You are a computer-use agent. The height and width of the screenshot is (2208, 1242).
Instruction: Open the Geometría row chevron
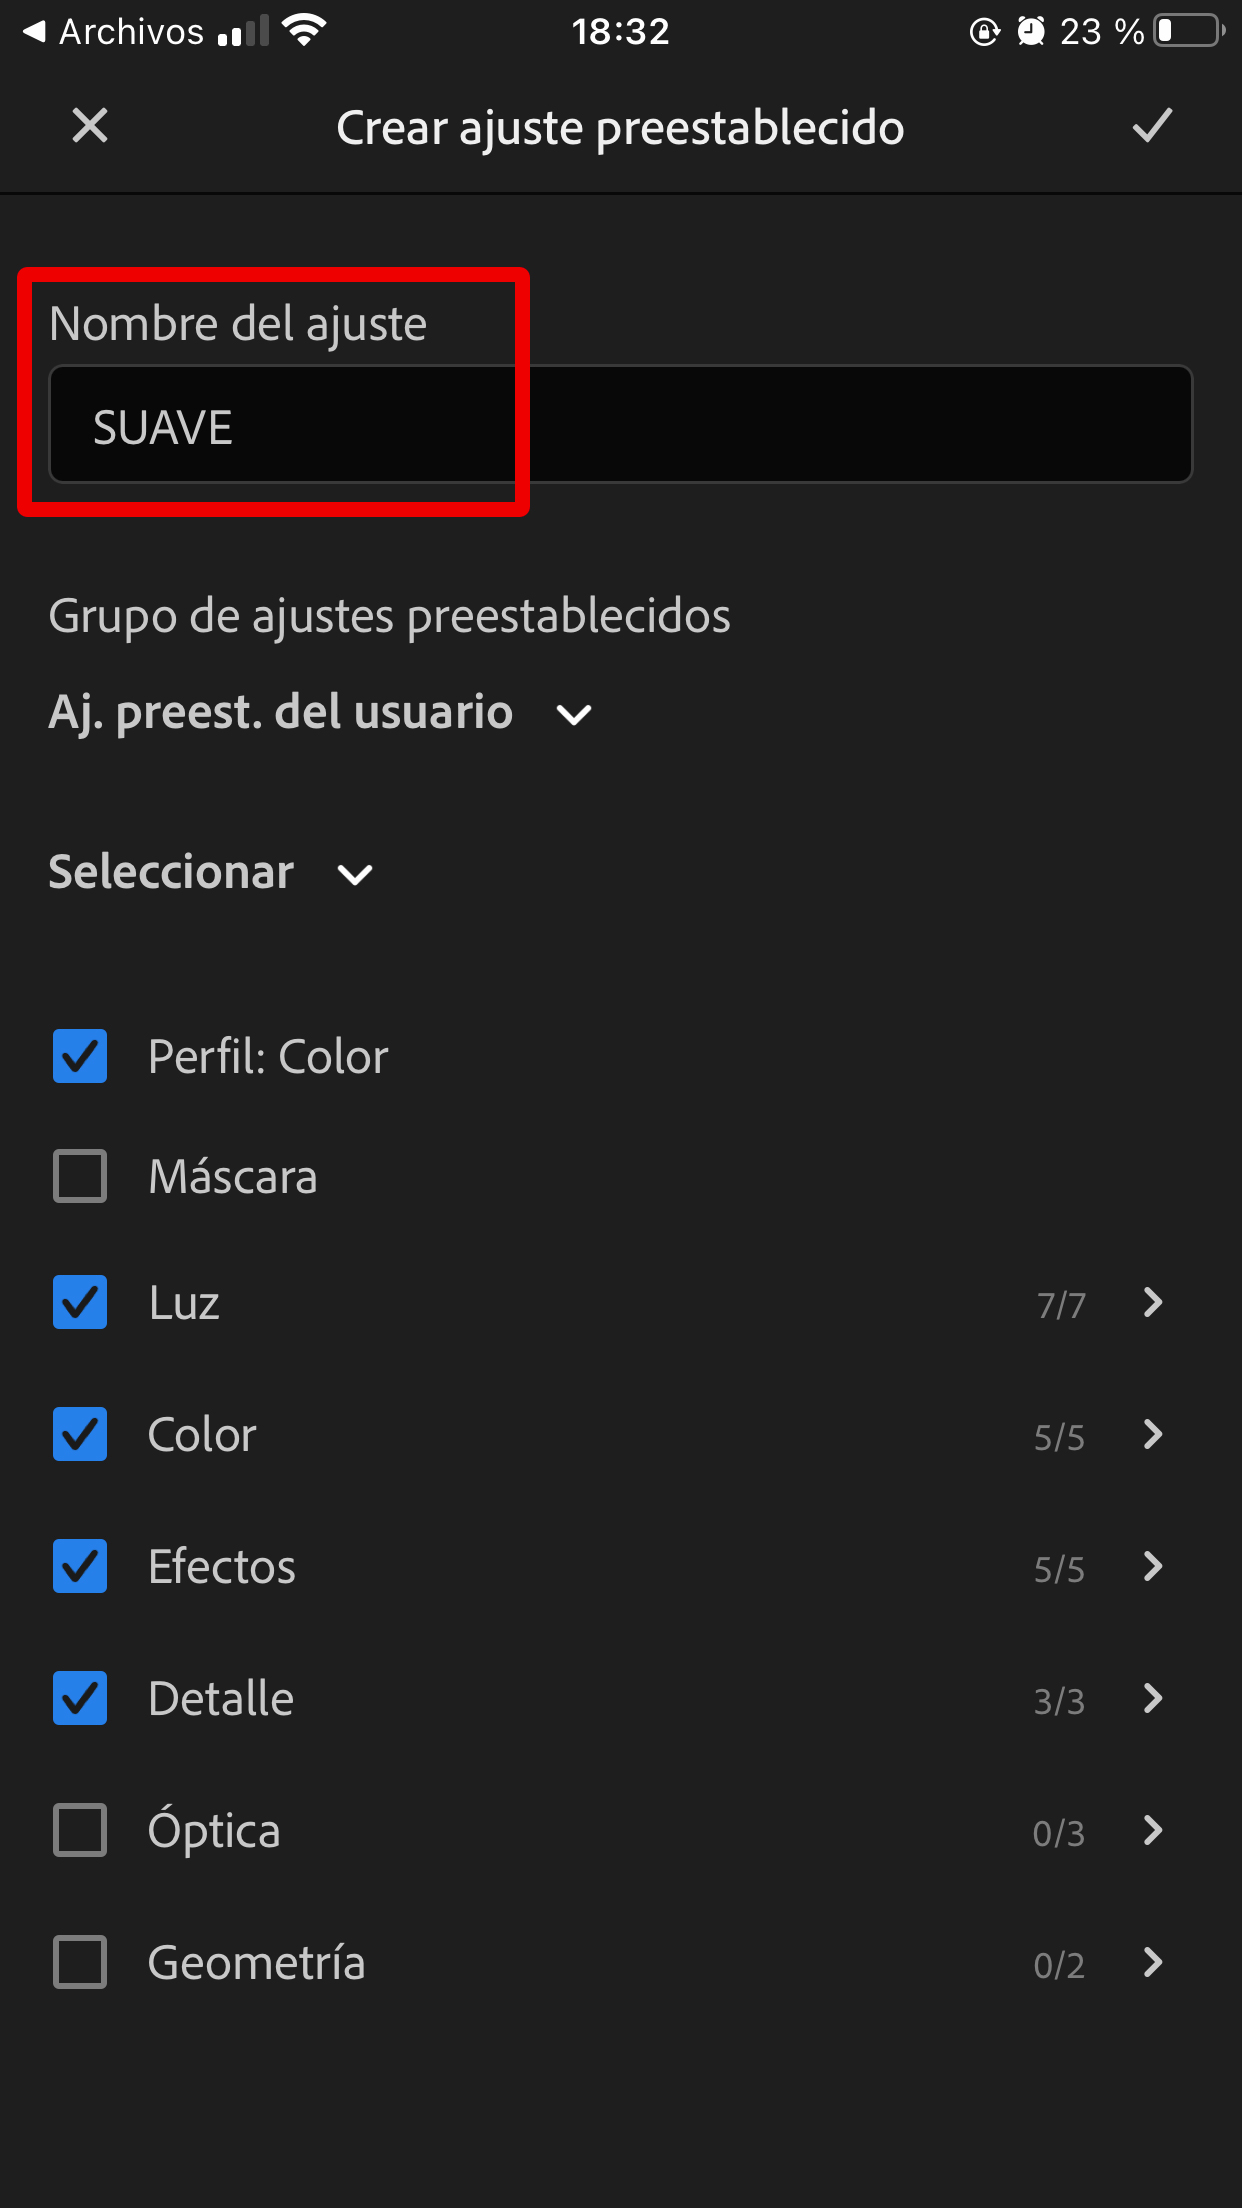(1153, 1962)
